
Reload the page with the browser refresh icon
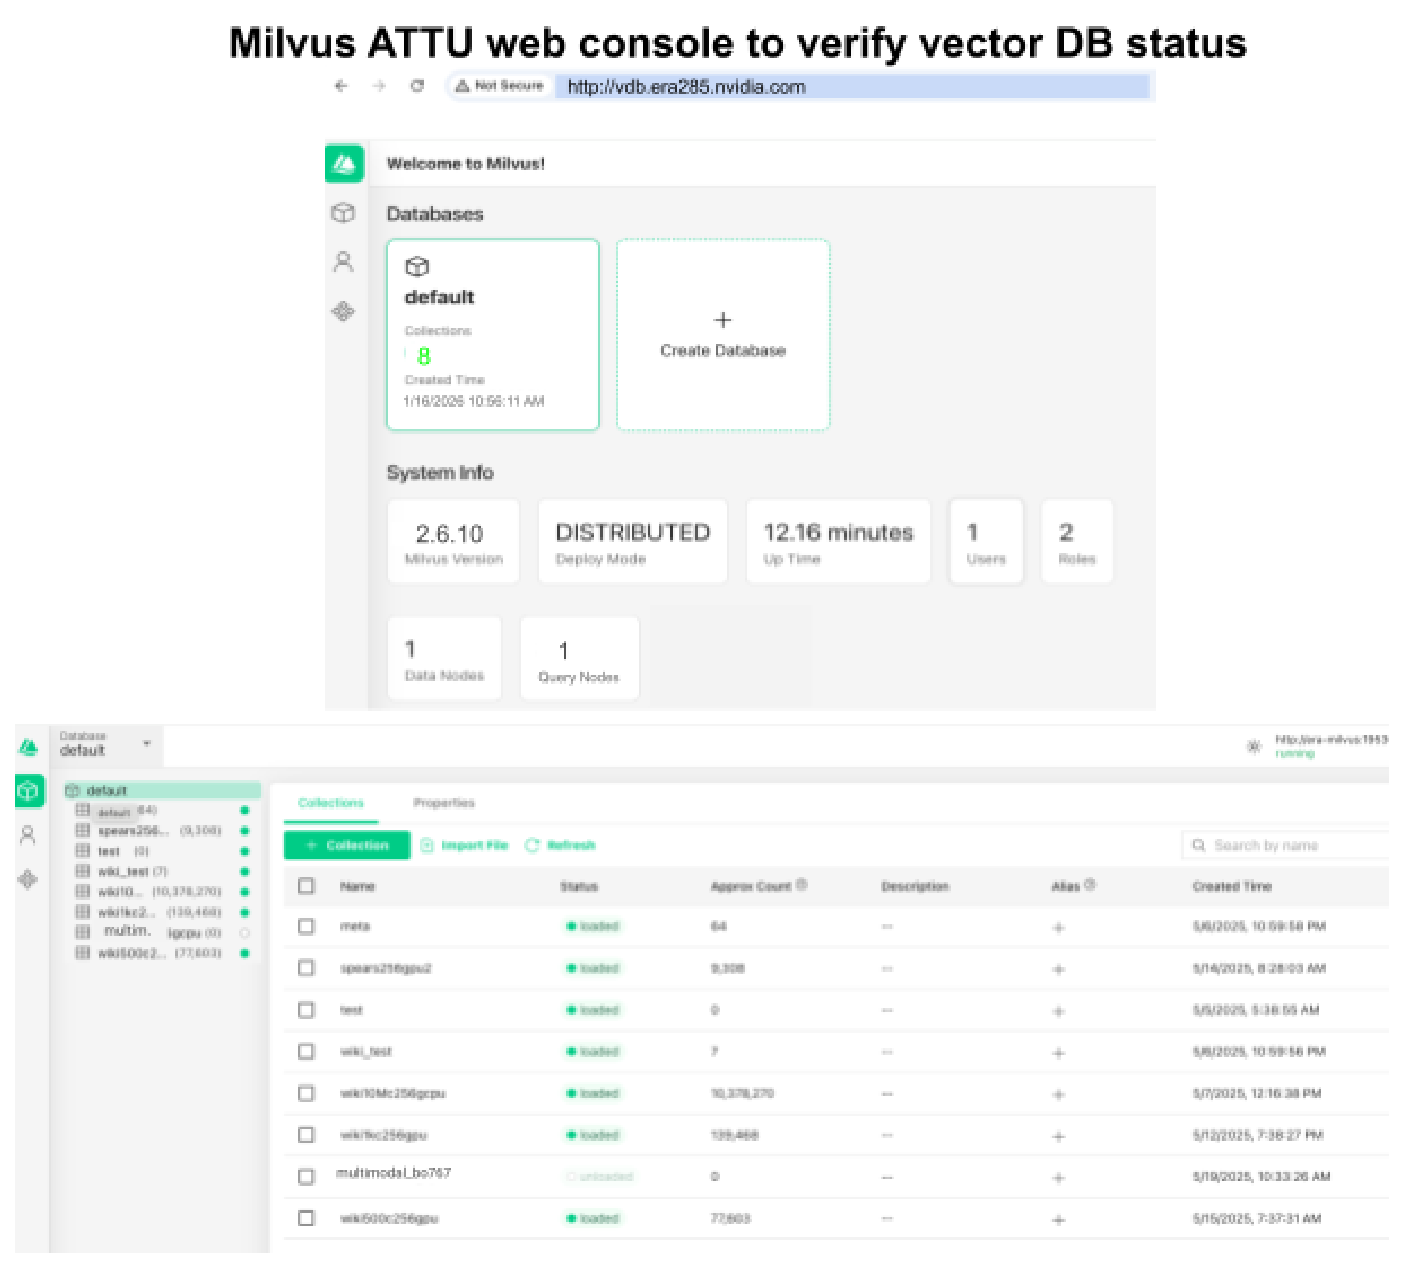(x=417, y=86)
